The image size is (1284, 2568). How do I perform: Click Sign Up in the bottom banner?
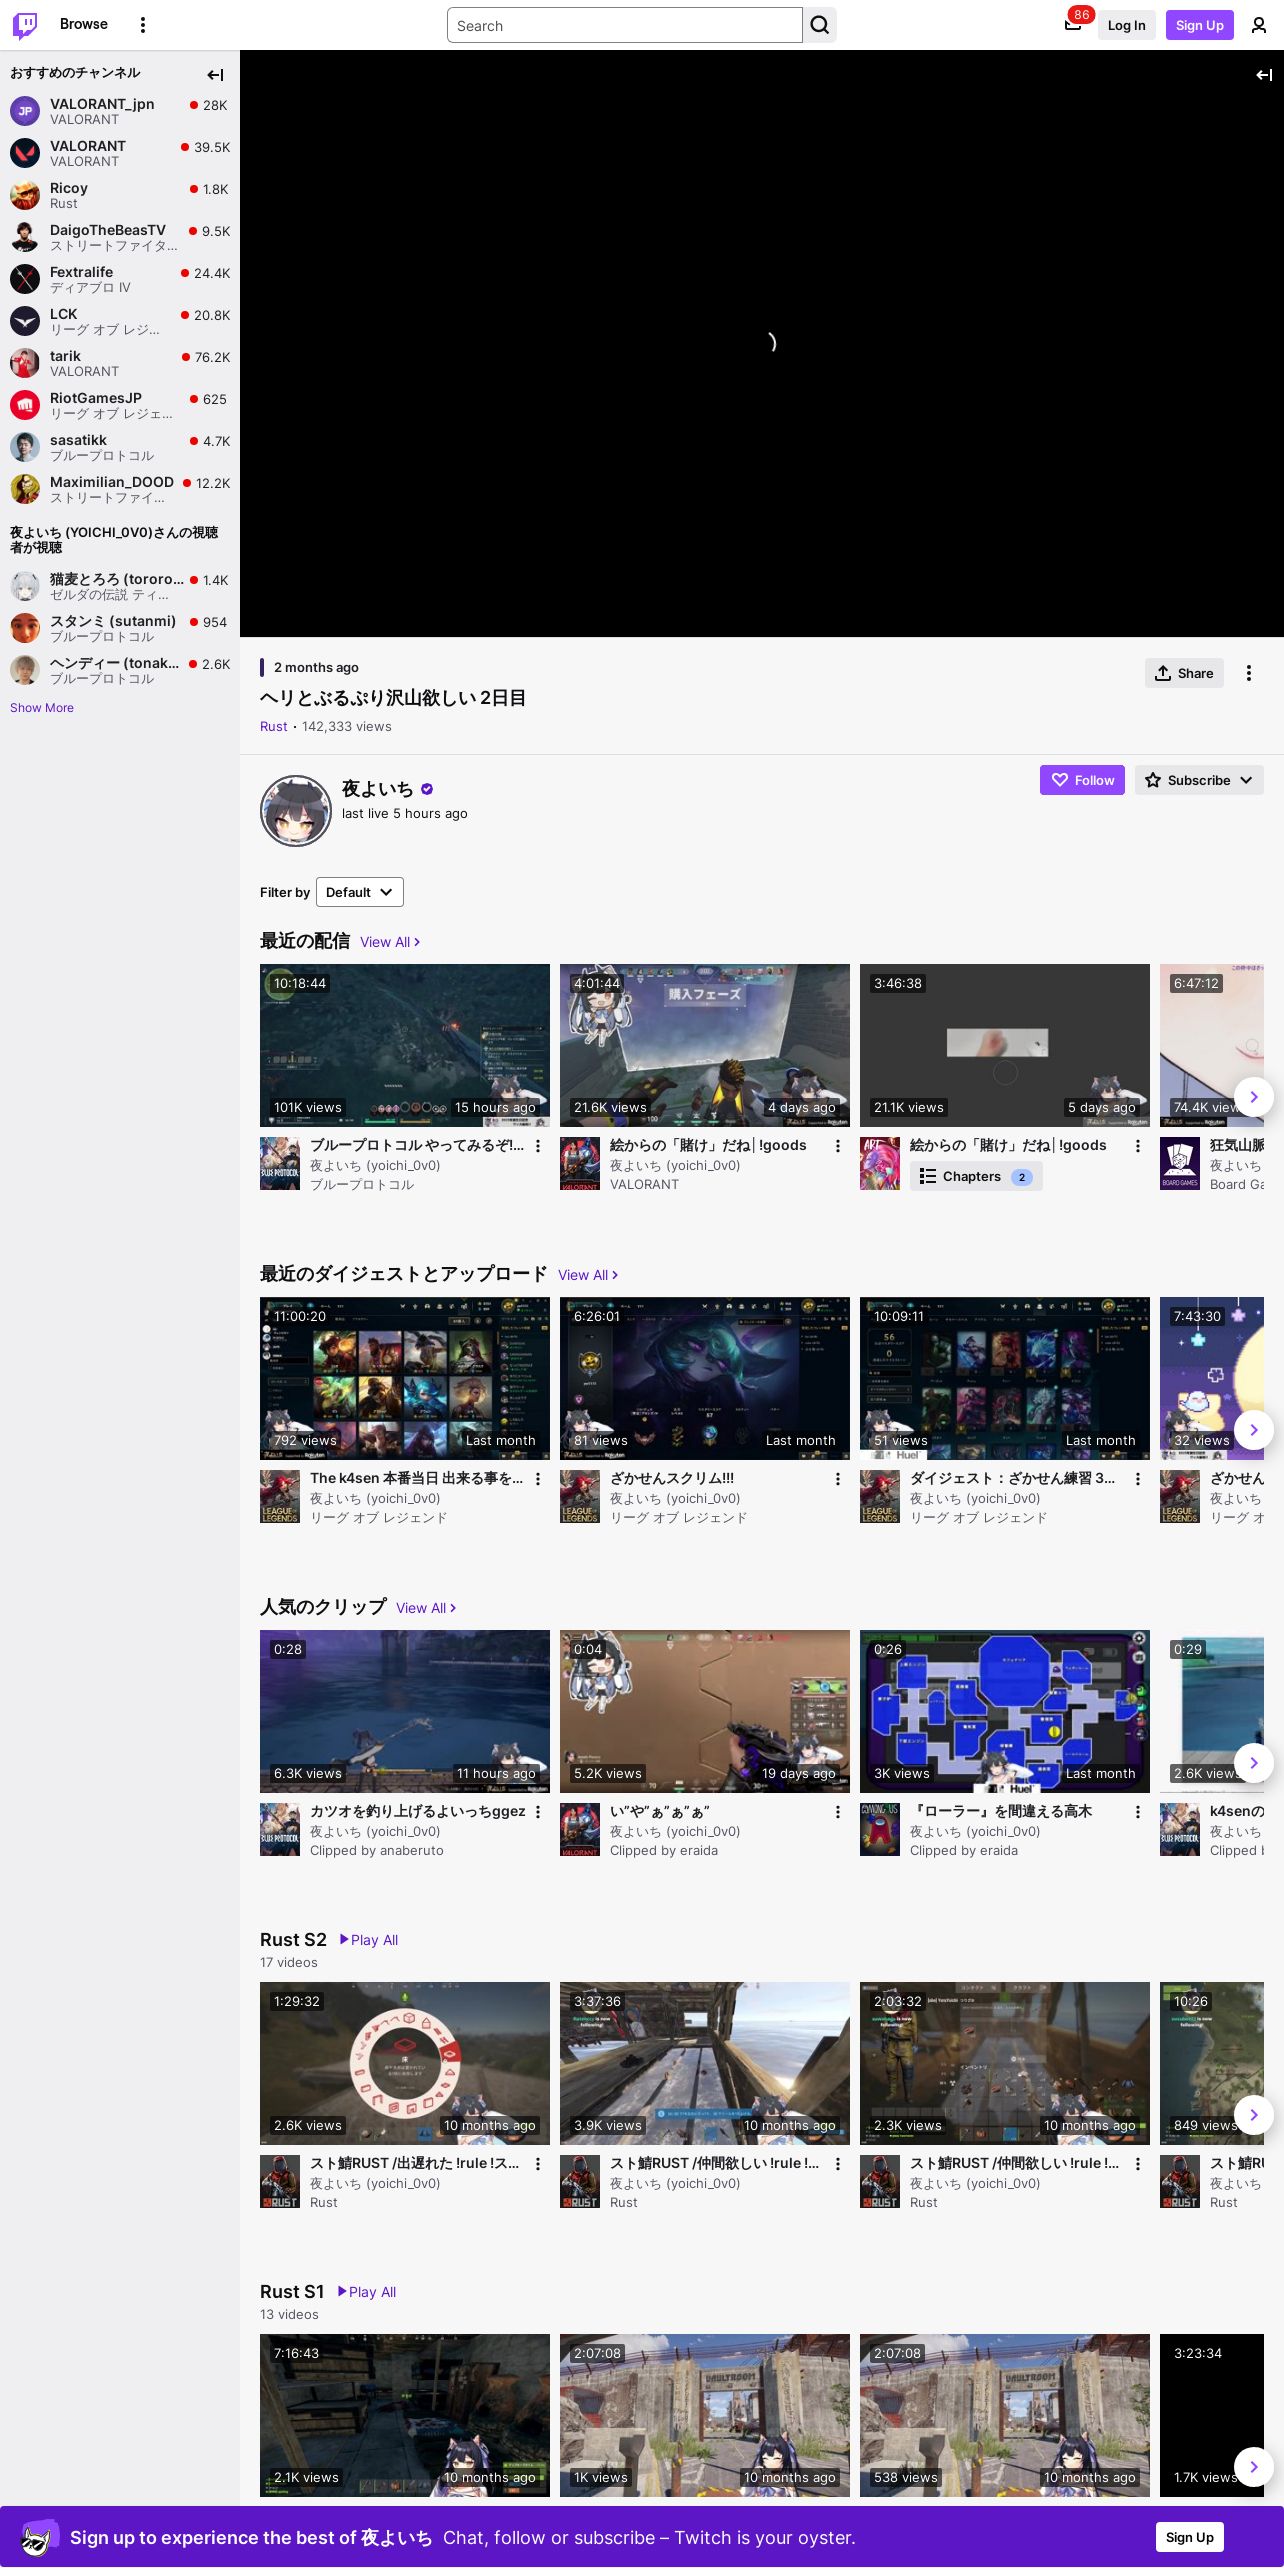pyautogui.click(x=1190, y=2537)
